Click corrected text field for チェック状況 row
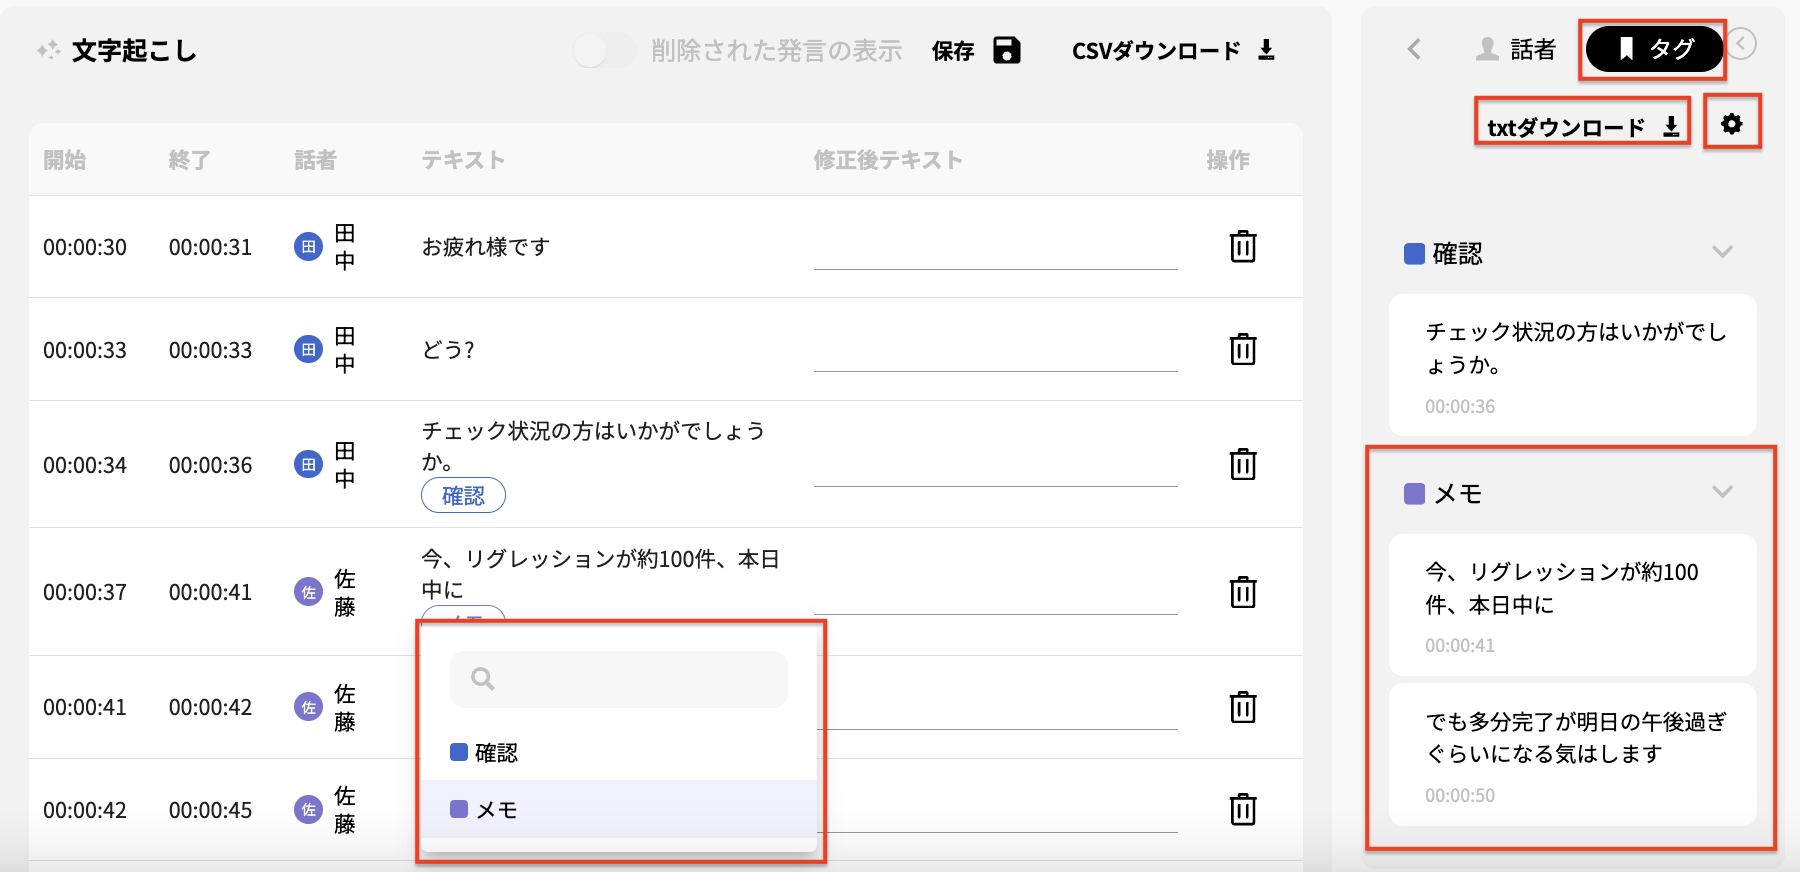This screenshot has width=1800, height=872. point(996,466)
